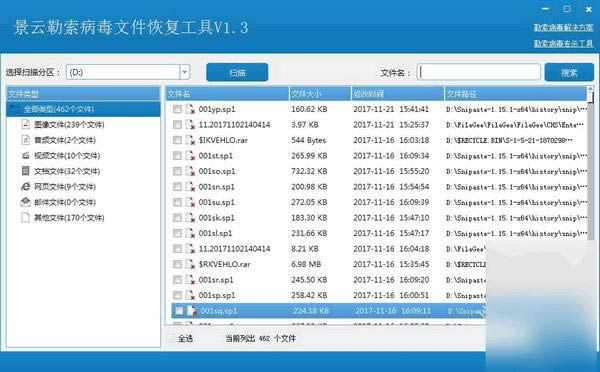Screen dimensions: 600x372
Task: Click file icon beside highlighted 001sq.sp1
Action: 192,311
